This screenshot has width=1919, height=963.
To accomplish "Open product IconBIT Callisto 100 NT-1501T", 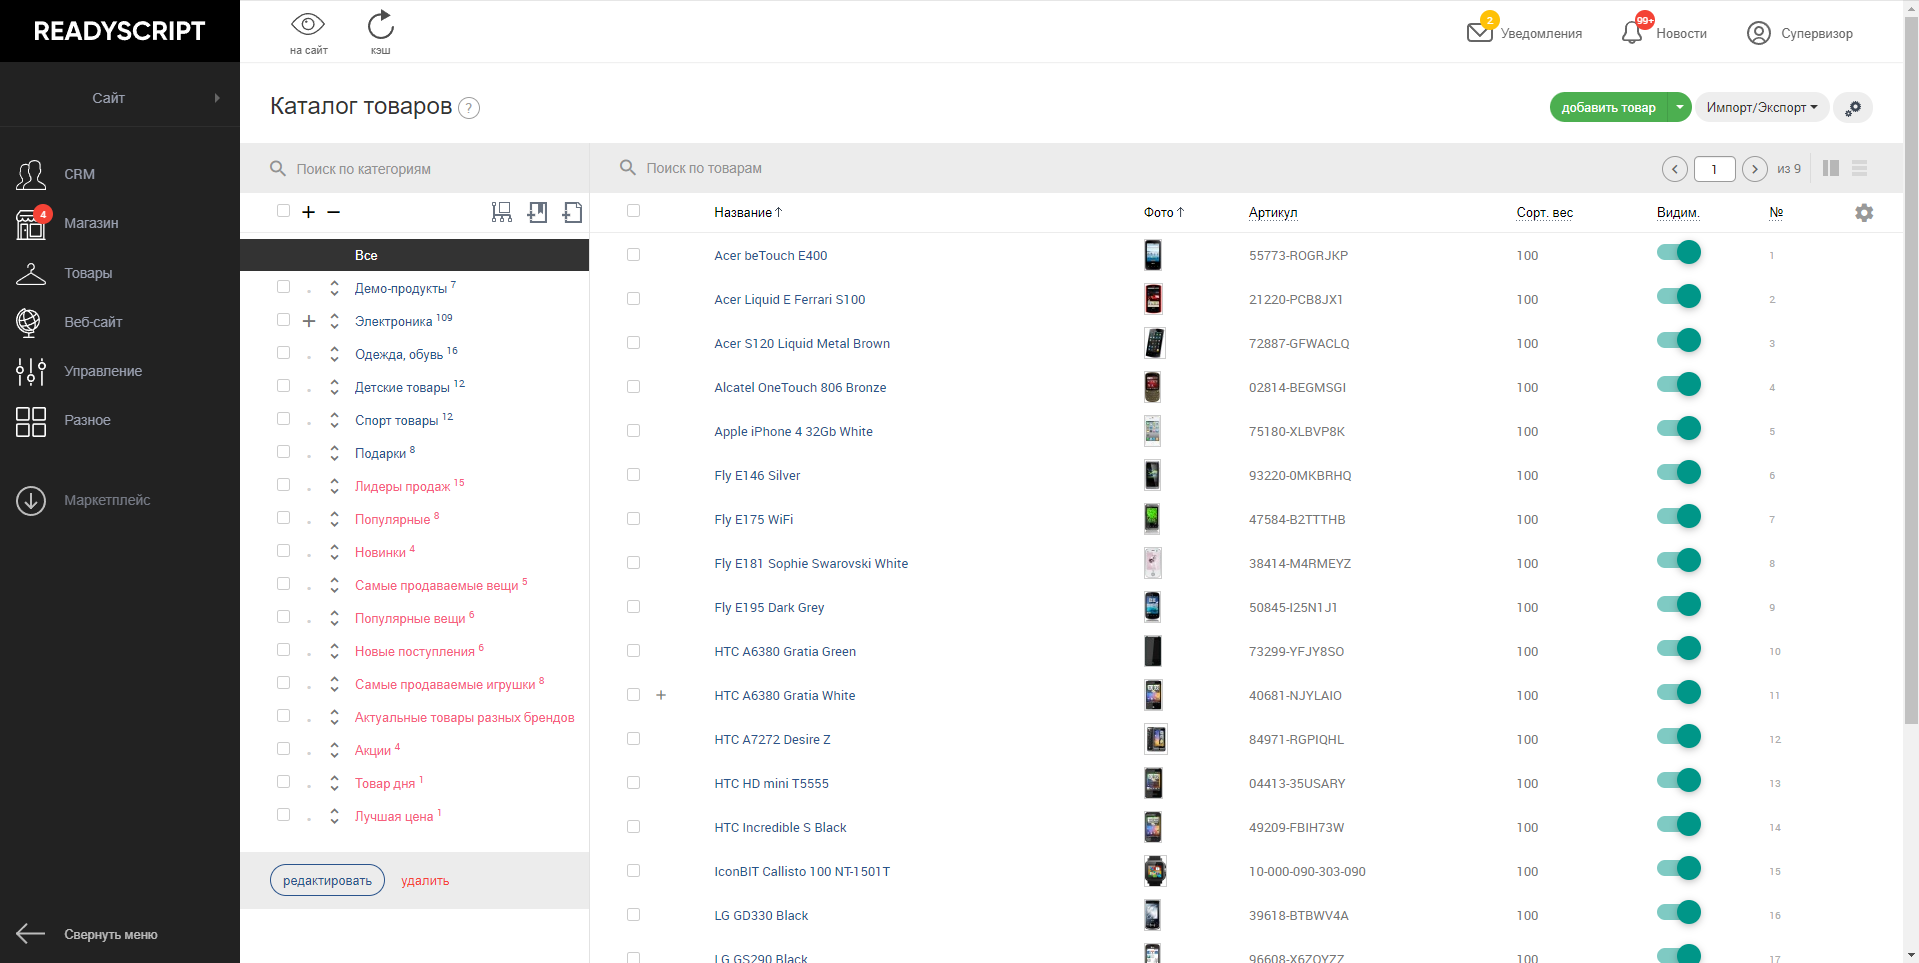I will (x=802, y=872).
